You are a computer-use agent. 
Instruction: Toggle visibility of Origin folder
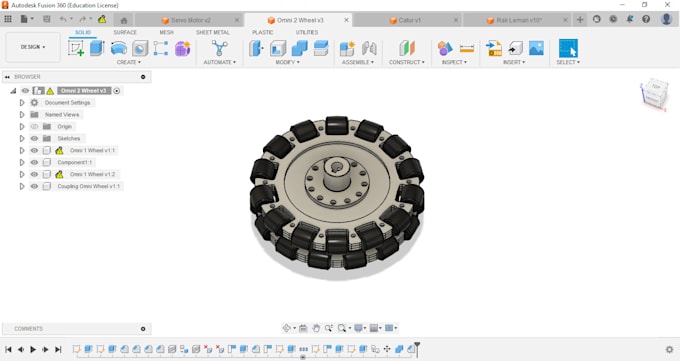tap(34, 127)
